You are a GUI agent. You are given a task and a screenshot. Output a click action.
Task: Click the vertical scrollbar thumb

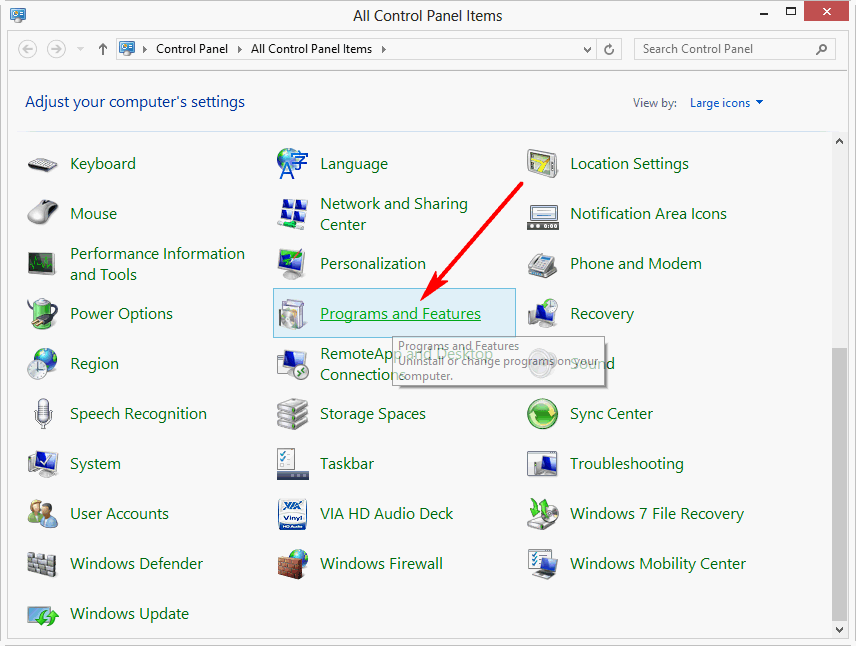(x=839, y=484)
